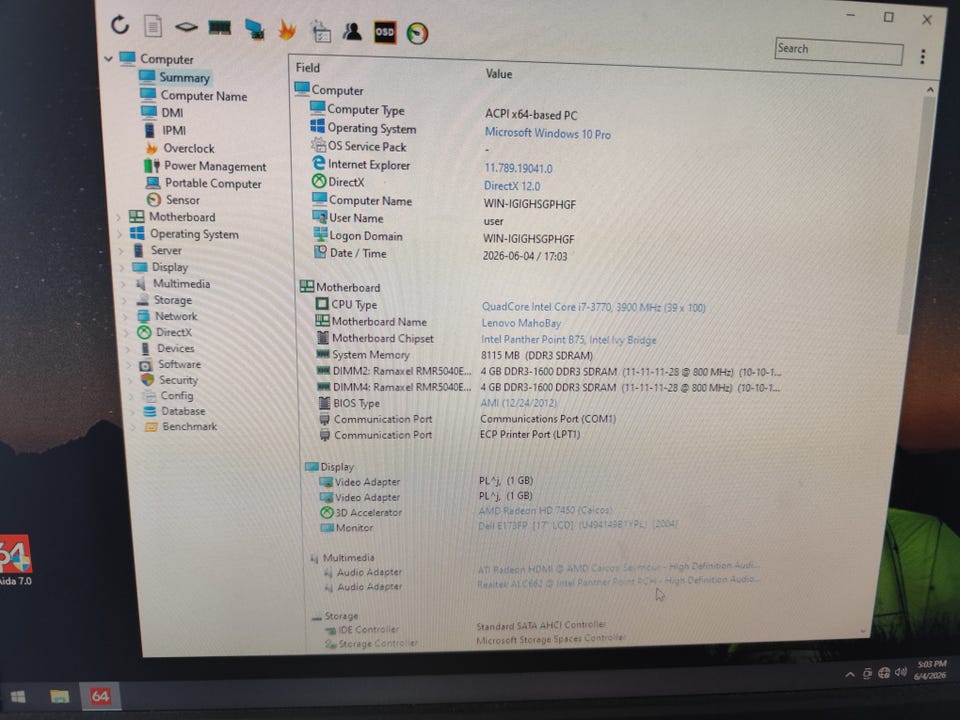Image resolution: width=960 pixels, height=720 pixels.
Task: Open the Report page icon in toolbar
Action: [x=153, y=26]
